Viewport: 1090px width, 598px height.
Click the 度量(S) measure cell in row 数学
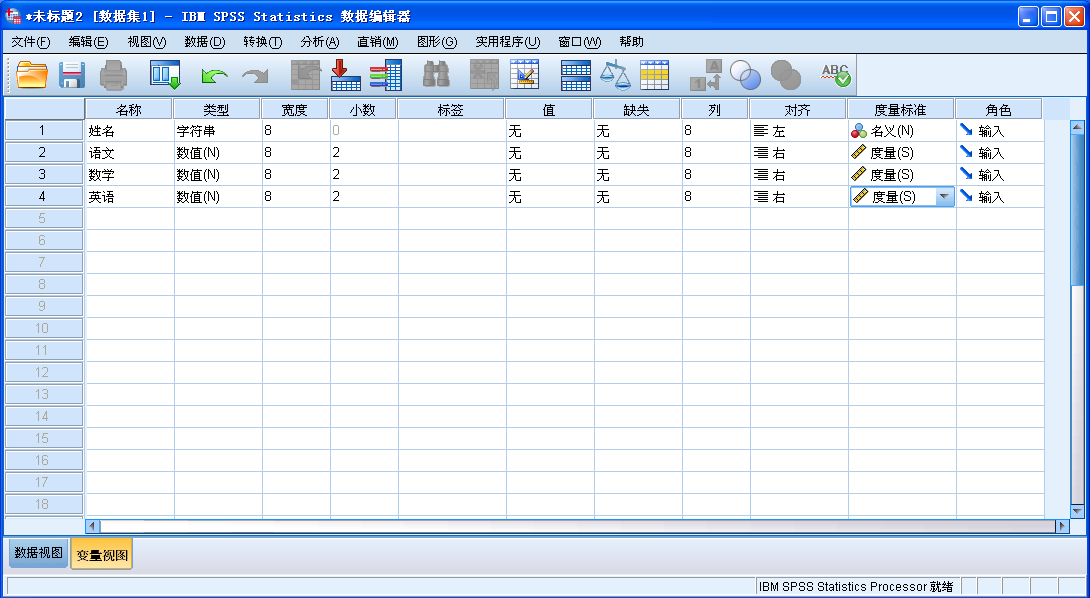pos(902,175)
